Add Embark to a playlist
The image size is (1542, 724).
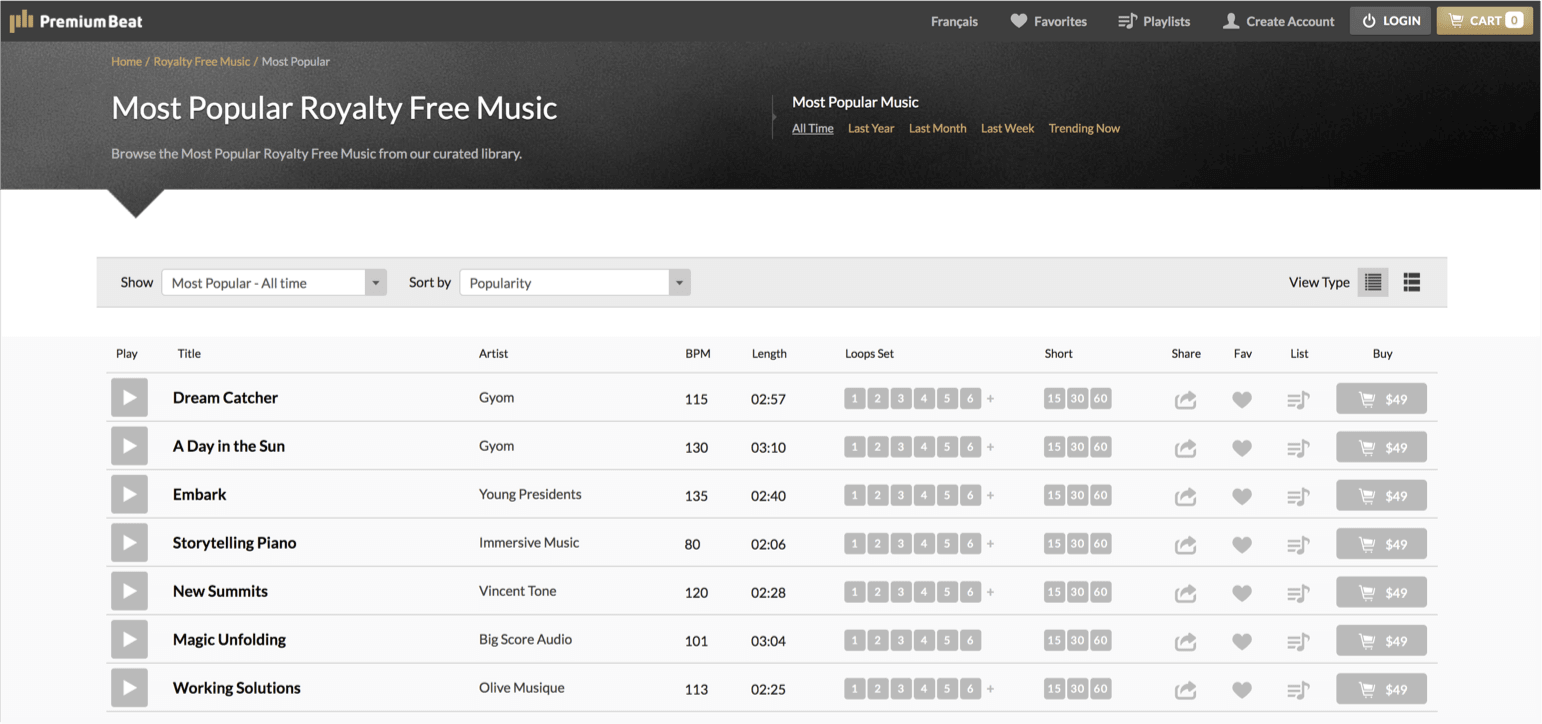[1298, 495]
